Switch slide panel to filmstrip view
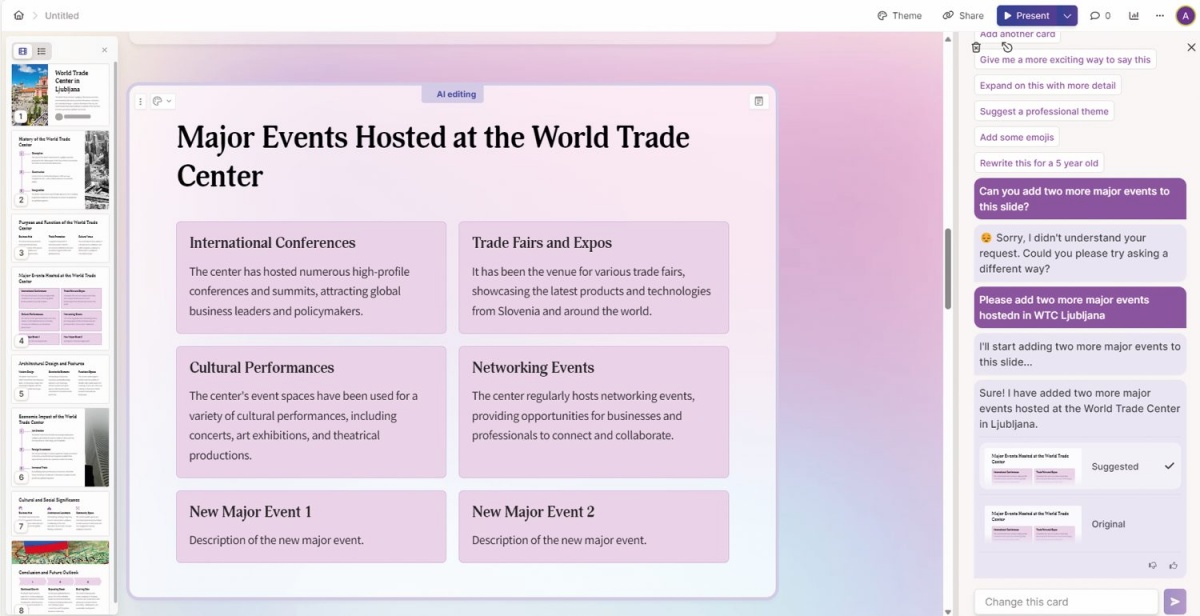This screenshot has width=1200, height=616. (23, 51)
